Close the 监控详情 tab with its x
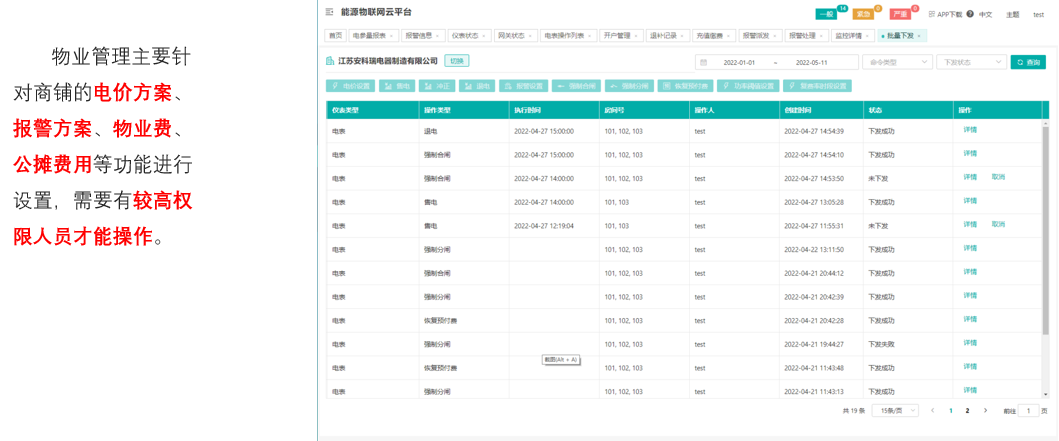 [x=868, y=36]
